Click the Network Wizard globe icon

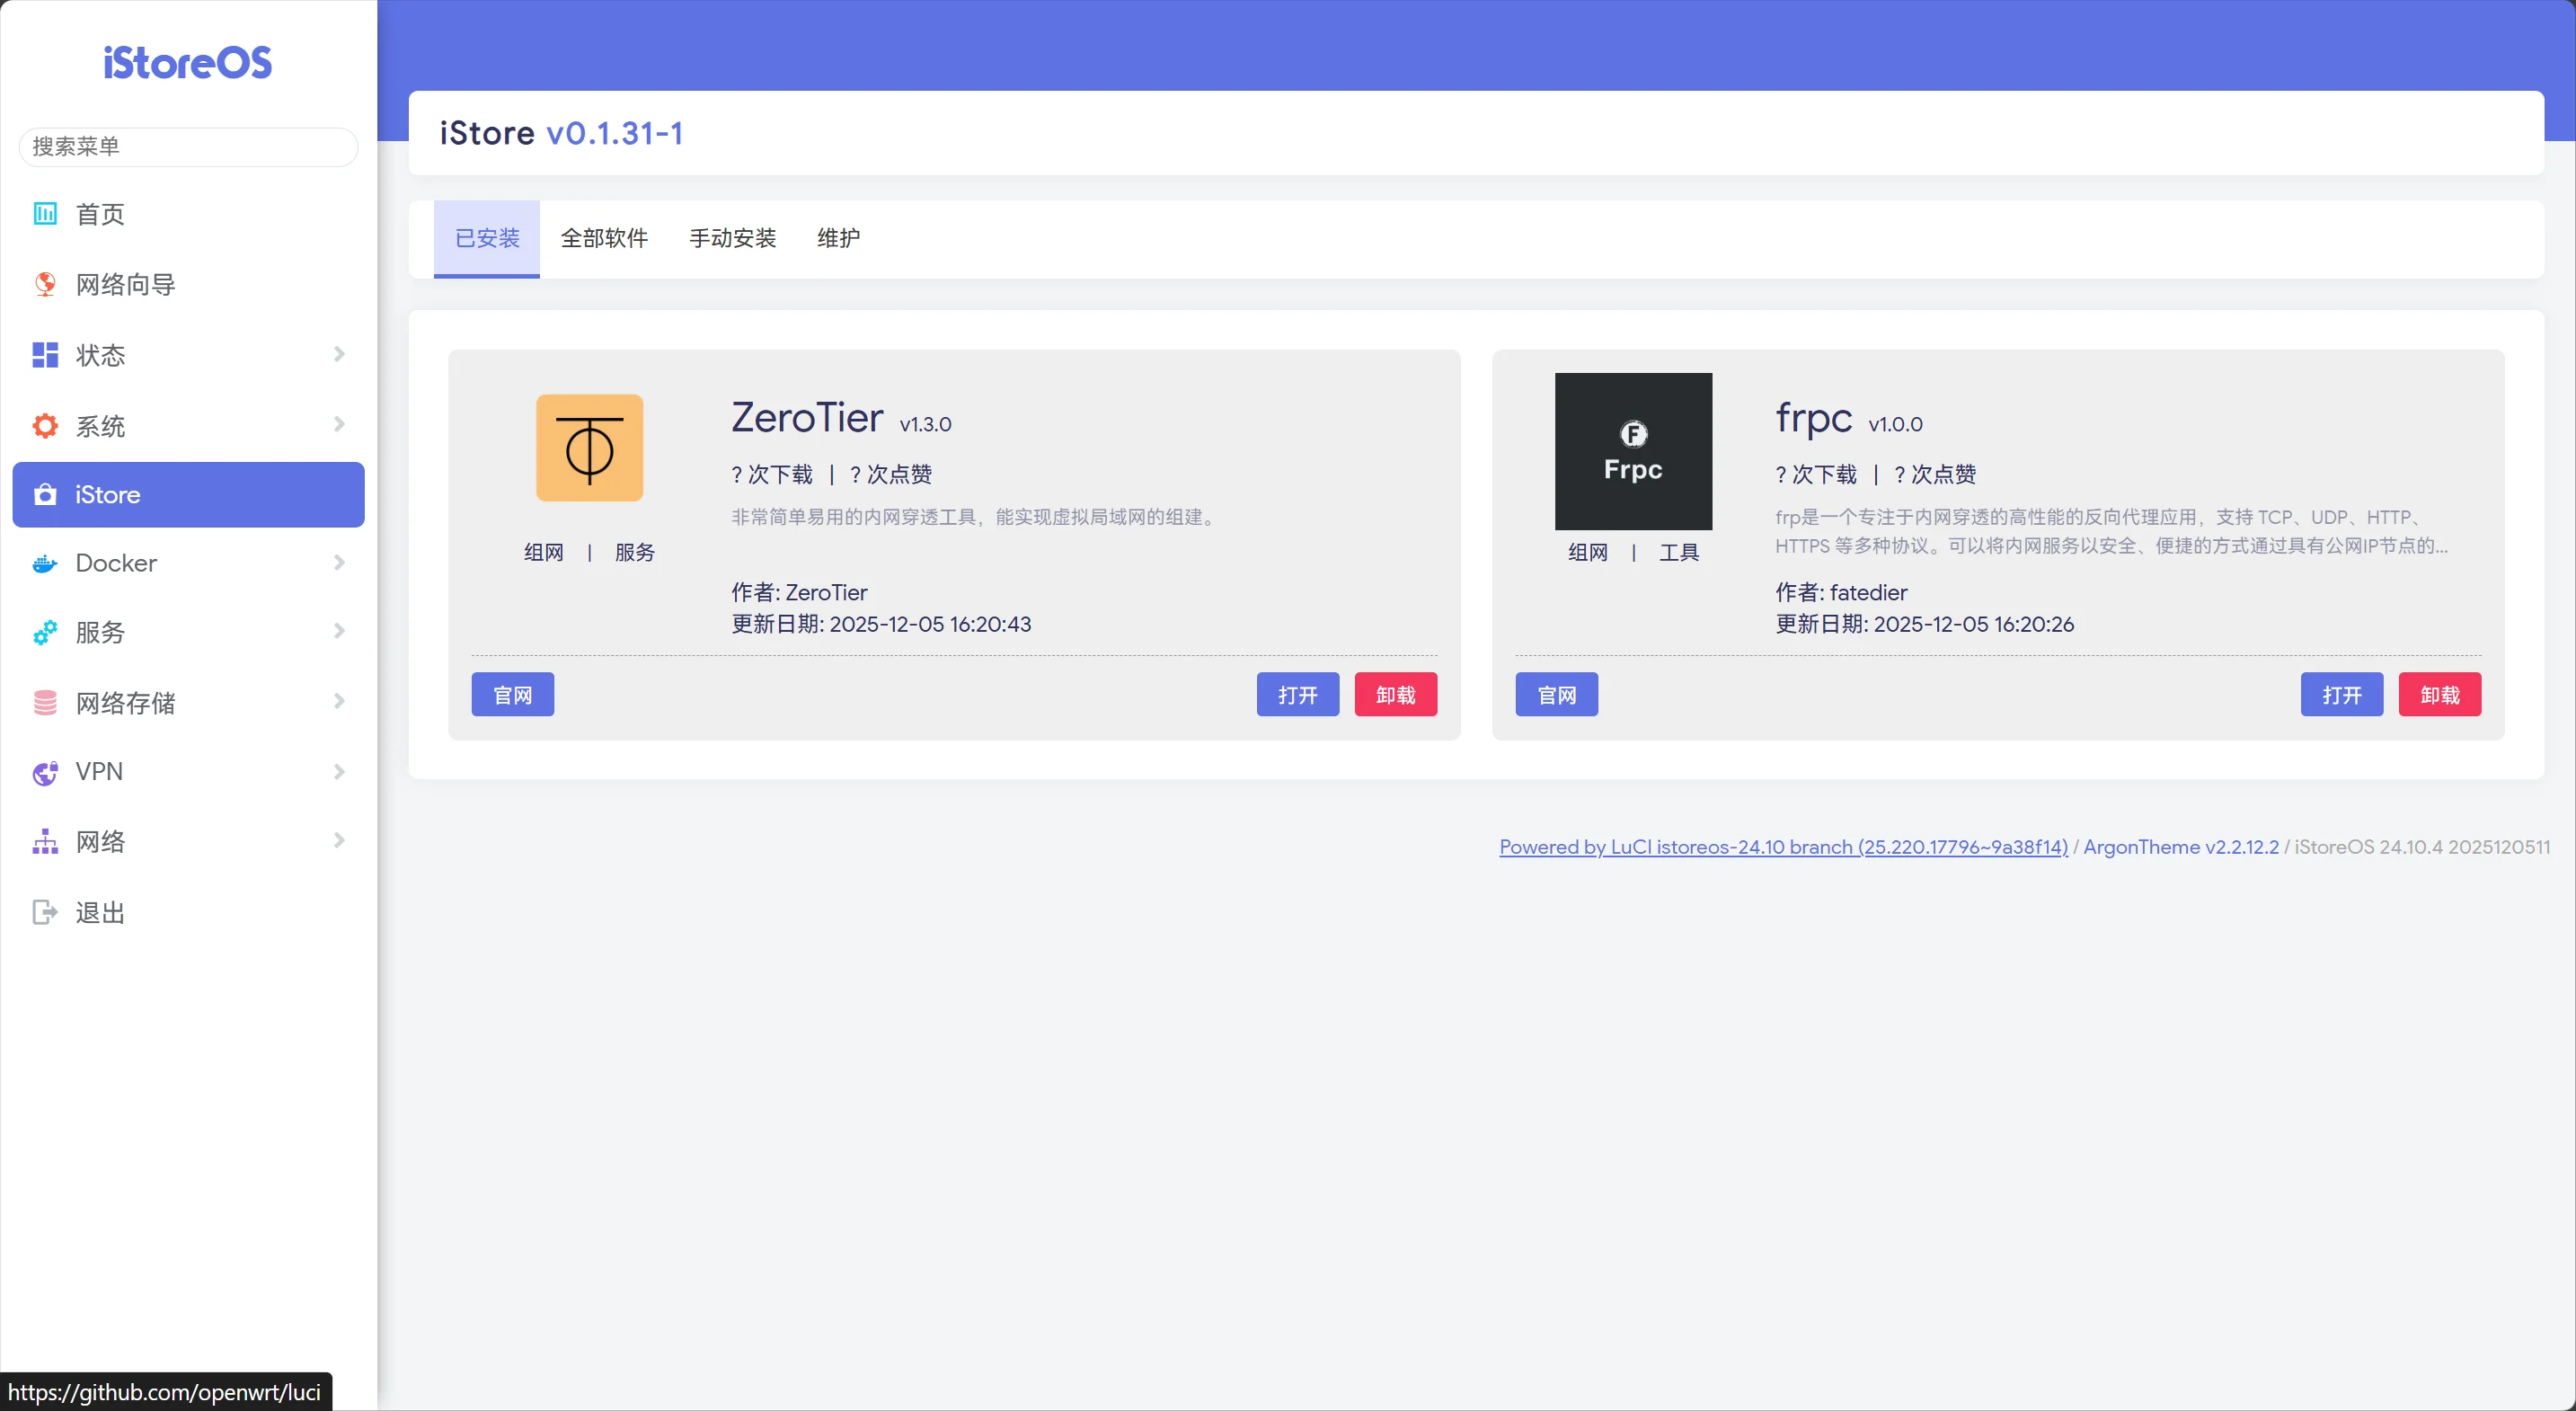pyautogui.click(x=45, y=285)
